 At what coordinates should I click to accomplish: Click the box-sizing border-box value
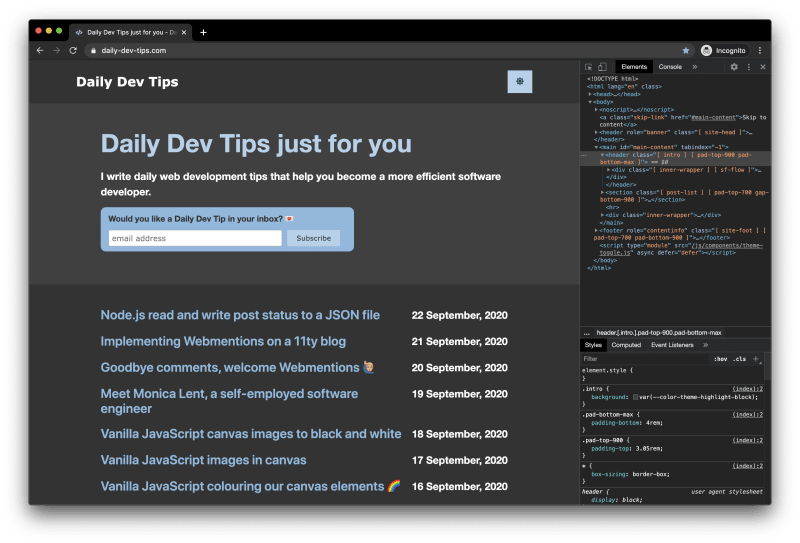click(651, 474)
